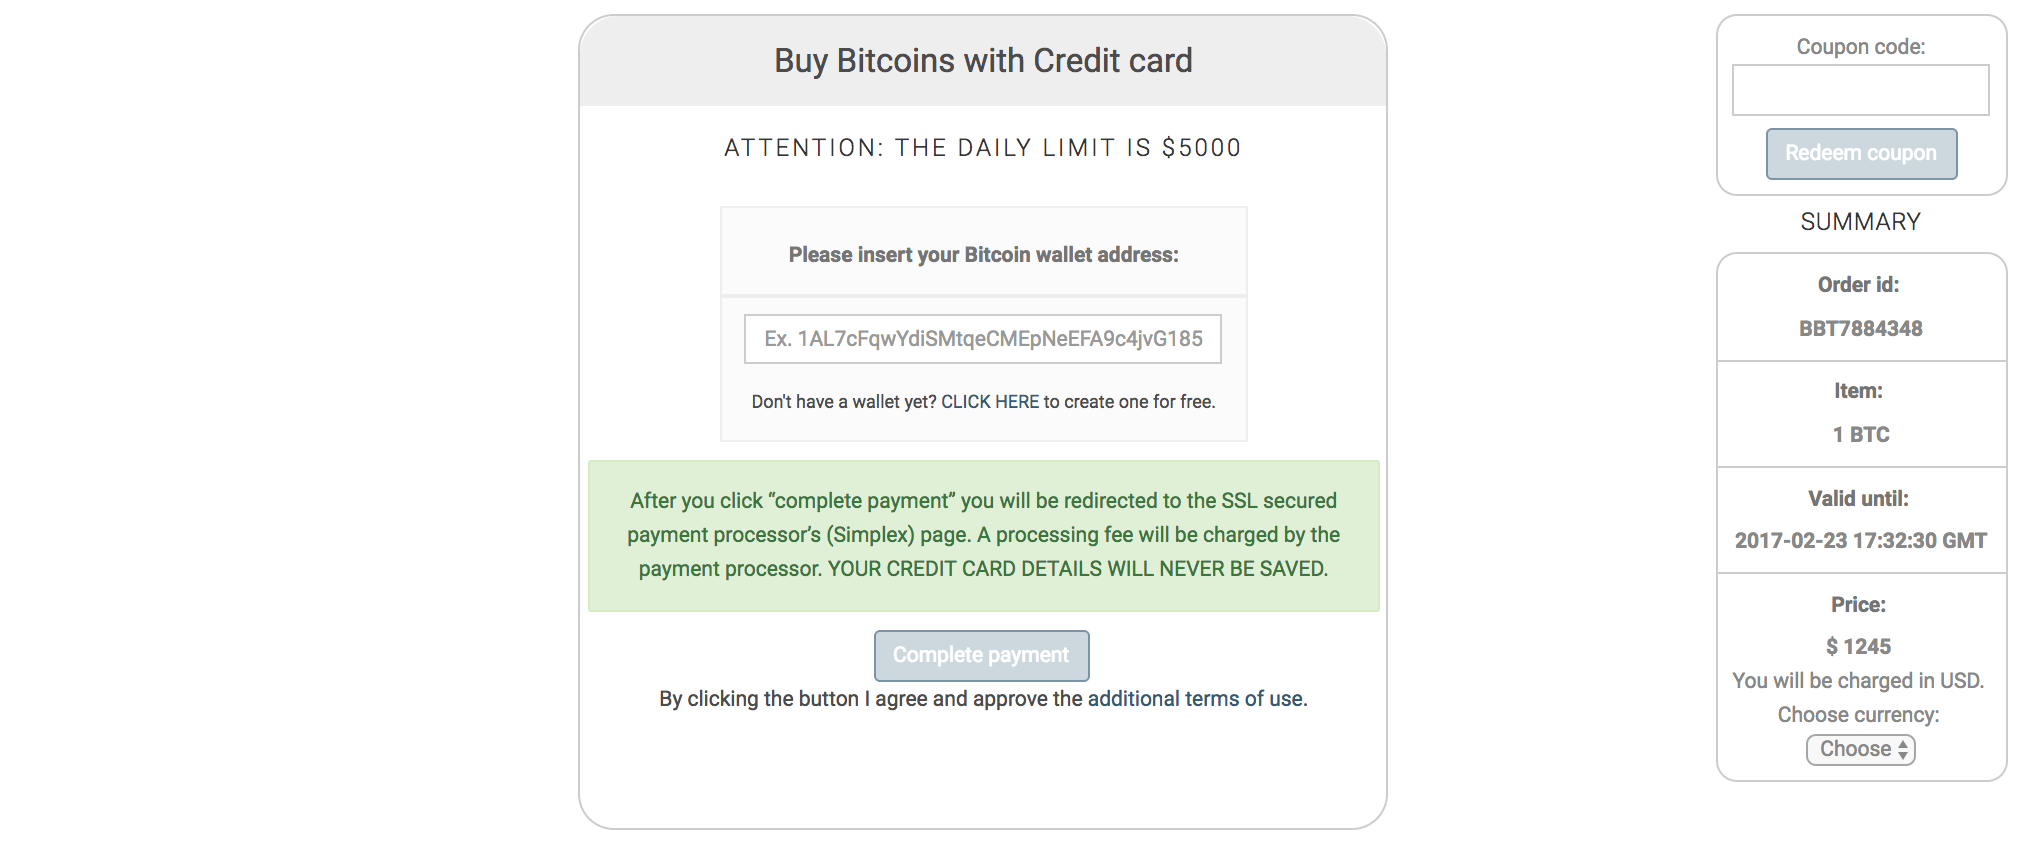Screen dimensions: 2036x844
Task: Open the additional terms of use link
Action: click(x=1196, y=699)
